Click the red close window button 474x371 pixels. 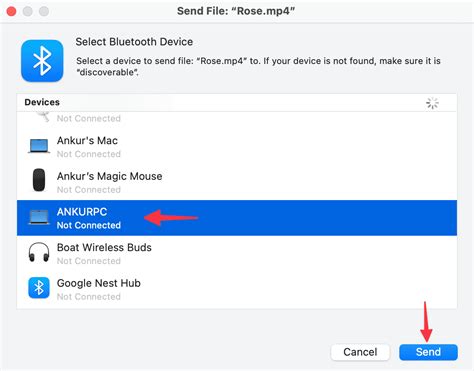(11, 11)
